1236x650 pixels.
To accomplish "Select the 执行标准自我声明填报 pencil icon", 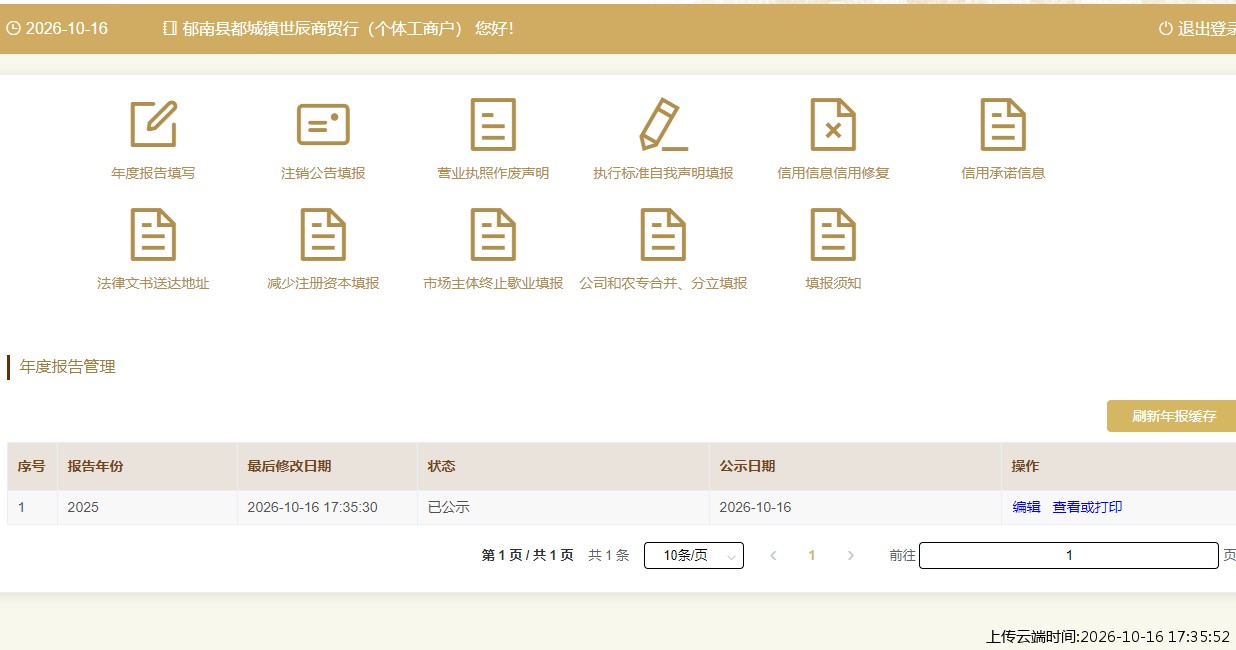I will tap(663, 125).
